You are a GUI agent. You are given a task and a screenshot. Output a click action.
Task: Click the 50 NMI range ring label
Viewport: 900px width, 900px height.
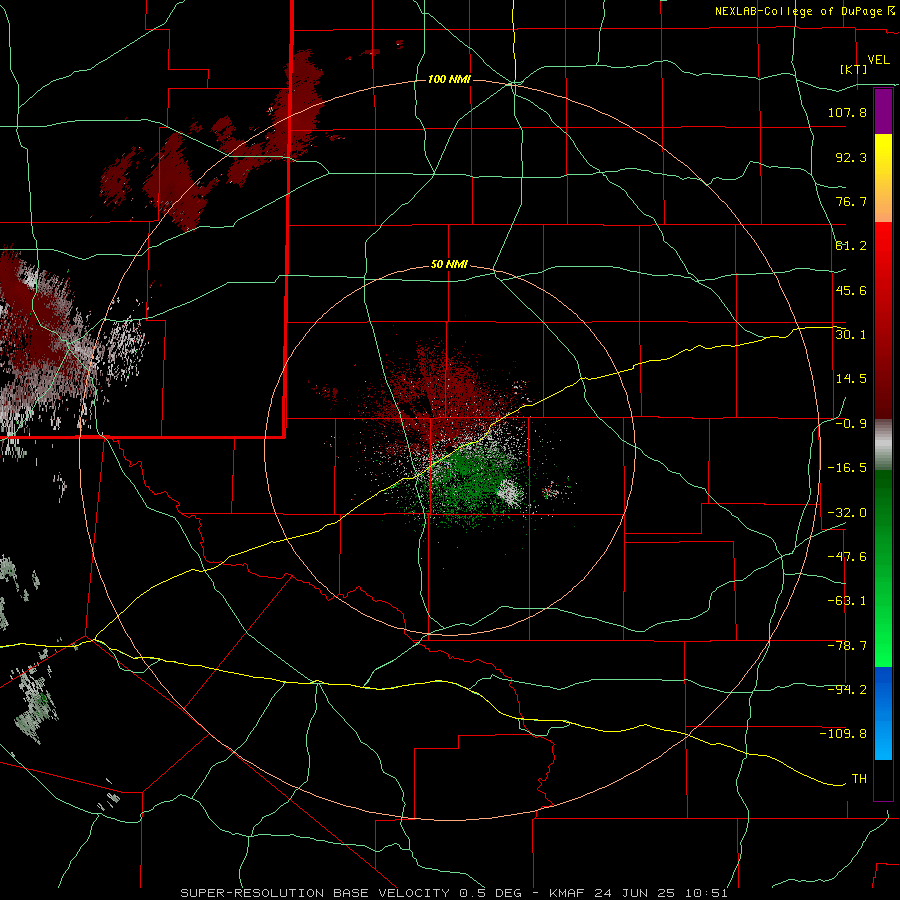pyautogui.click(x=449, y=265)
